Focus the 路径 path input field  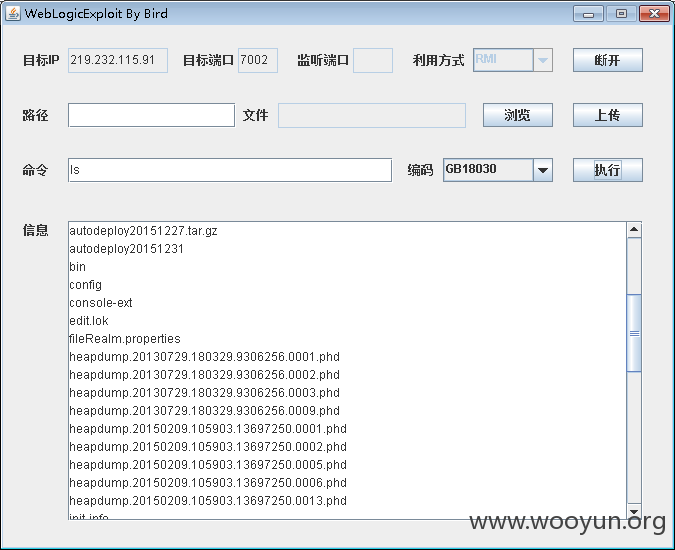[x=152, y=115]
